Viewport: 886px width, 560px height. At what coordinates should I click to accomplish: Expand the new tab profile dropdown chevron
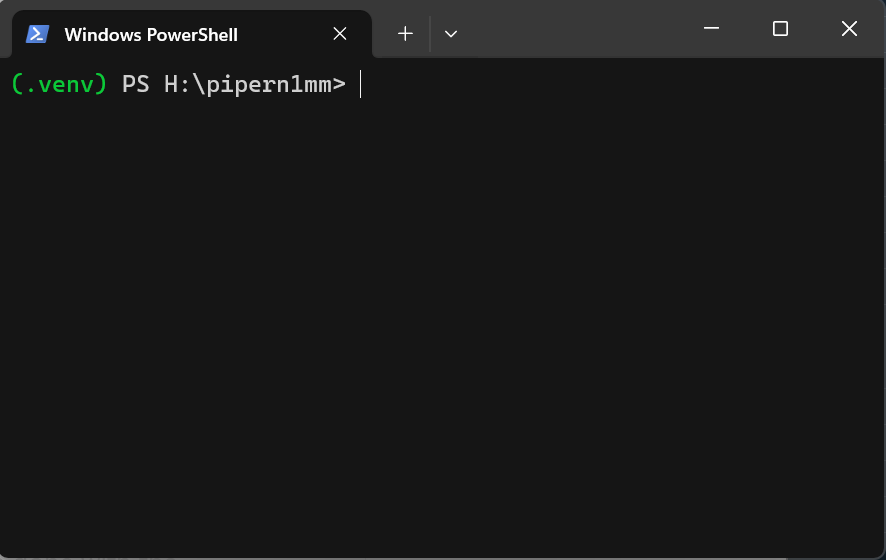[x=451, y=34]
